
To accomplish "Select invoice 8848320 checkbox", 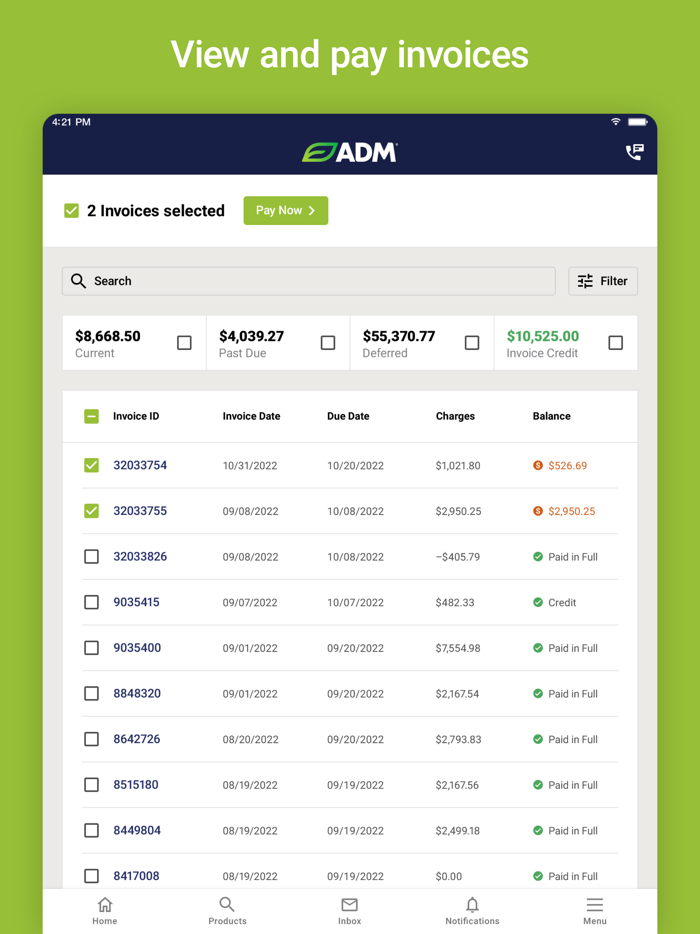I will point(91,693).
